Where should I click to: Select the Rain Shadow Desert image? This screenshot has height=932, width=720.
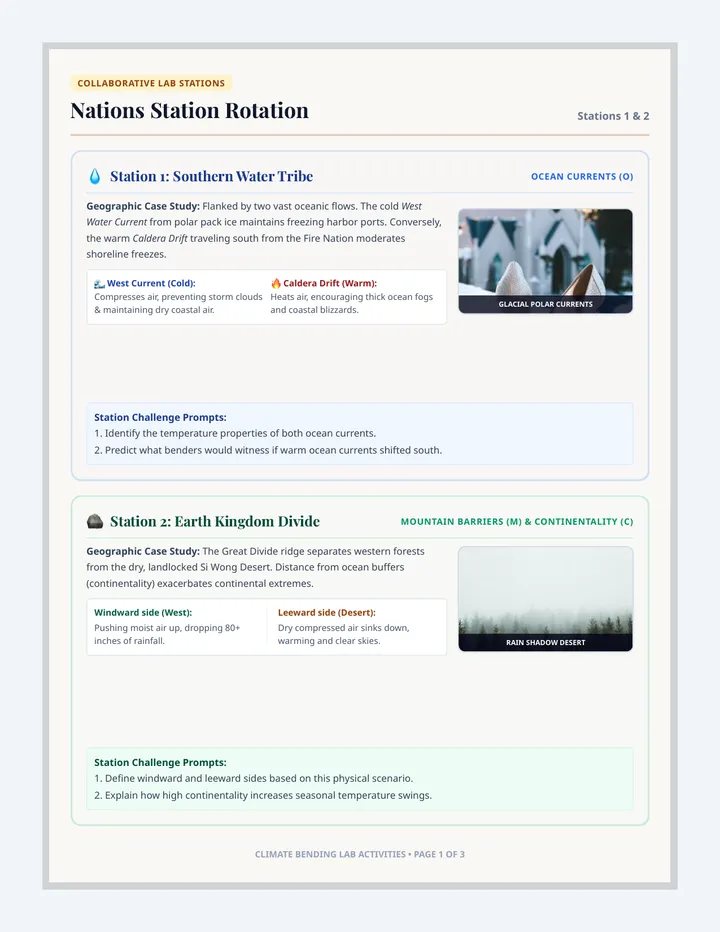pos(545,599)
